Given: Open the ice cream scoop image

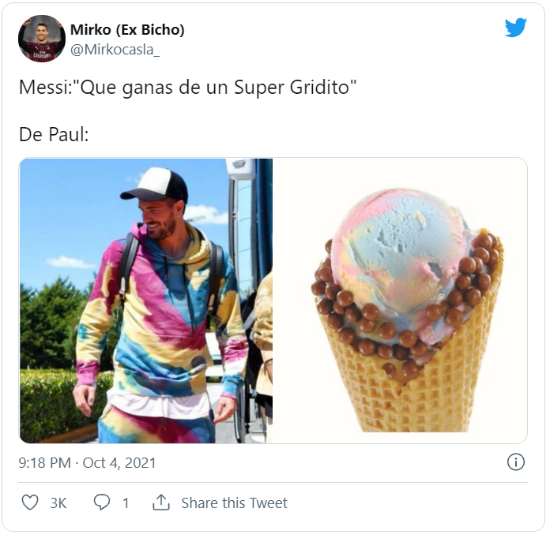Looking at the screenshot, I should pos(400,301).
